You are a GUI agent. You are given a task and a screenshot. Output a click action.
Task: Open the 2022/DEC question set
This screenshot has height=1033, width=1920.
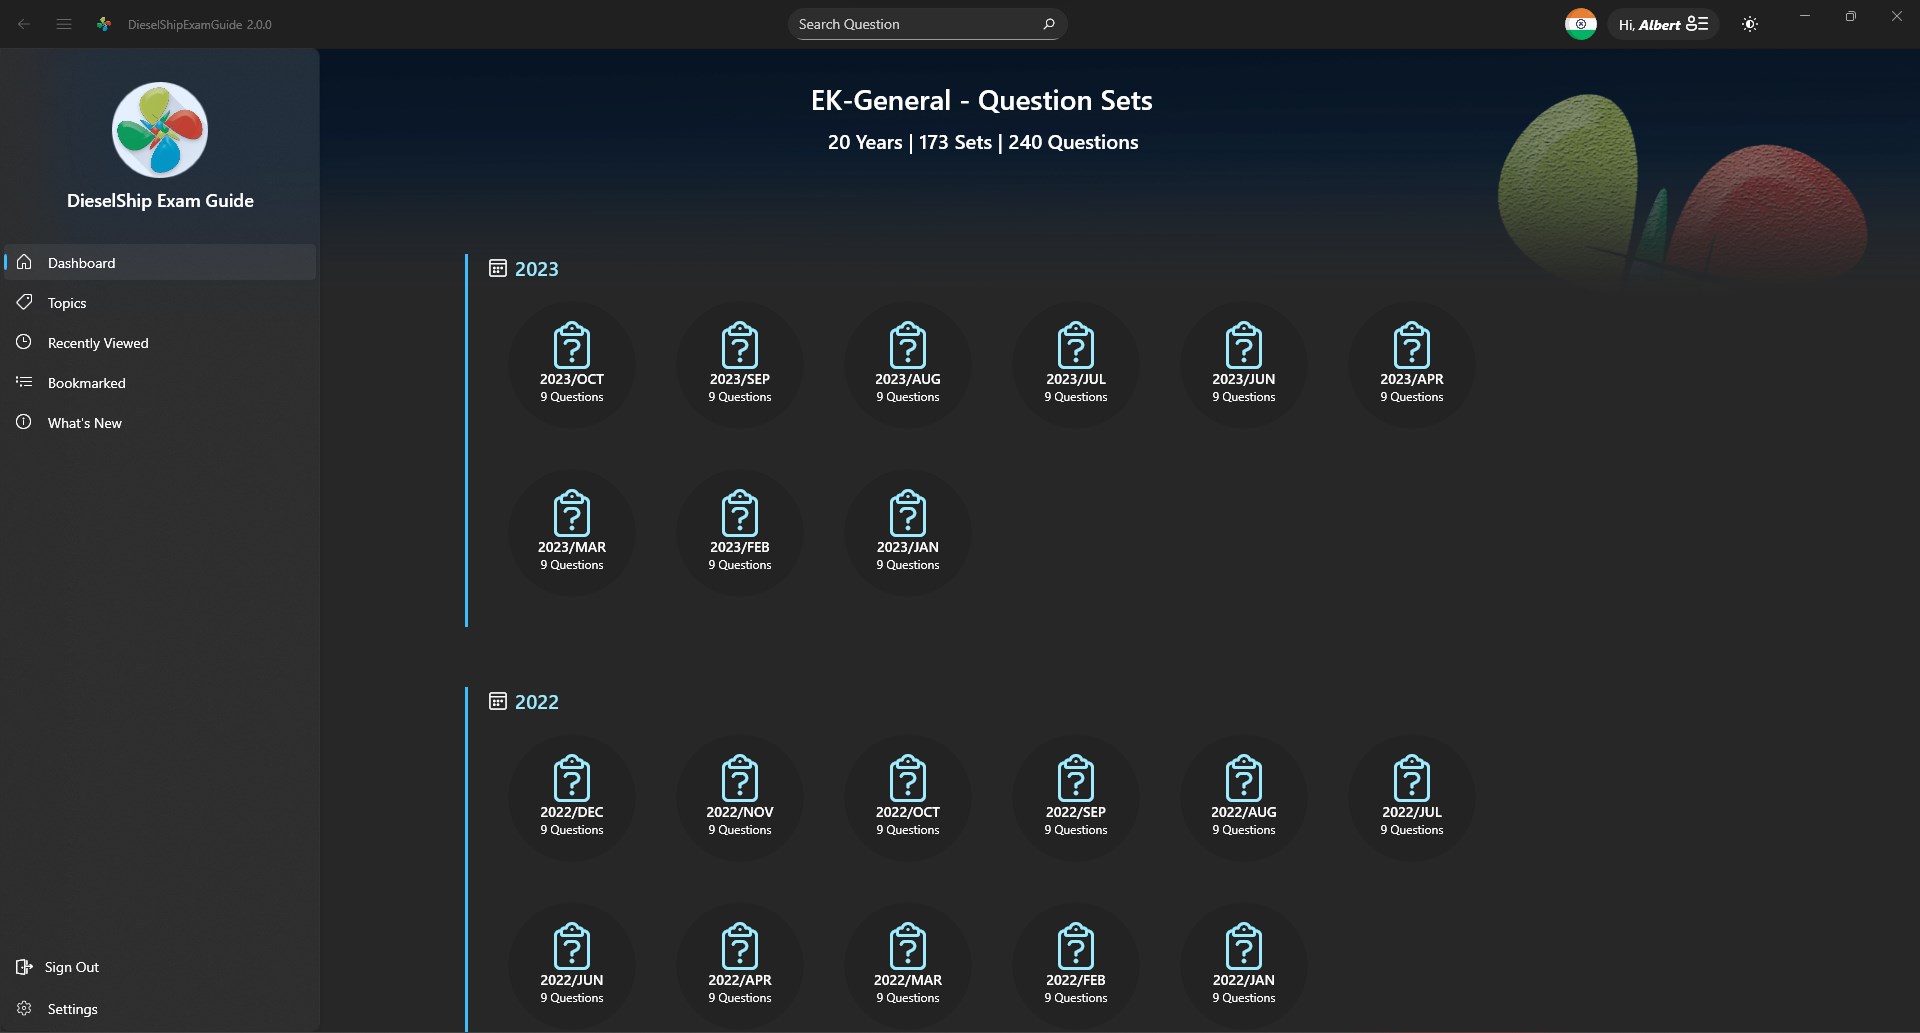point(572,798)
